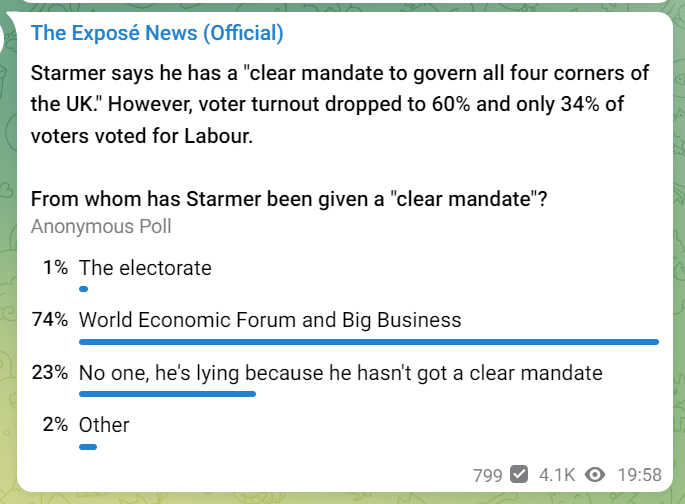Click the 4.1K views count
685x504 pixels.
click(x=557, y=475)
